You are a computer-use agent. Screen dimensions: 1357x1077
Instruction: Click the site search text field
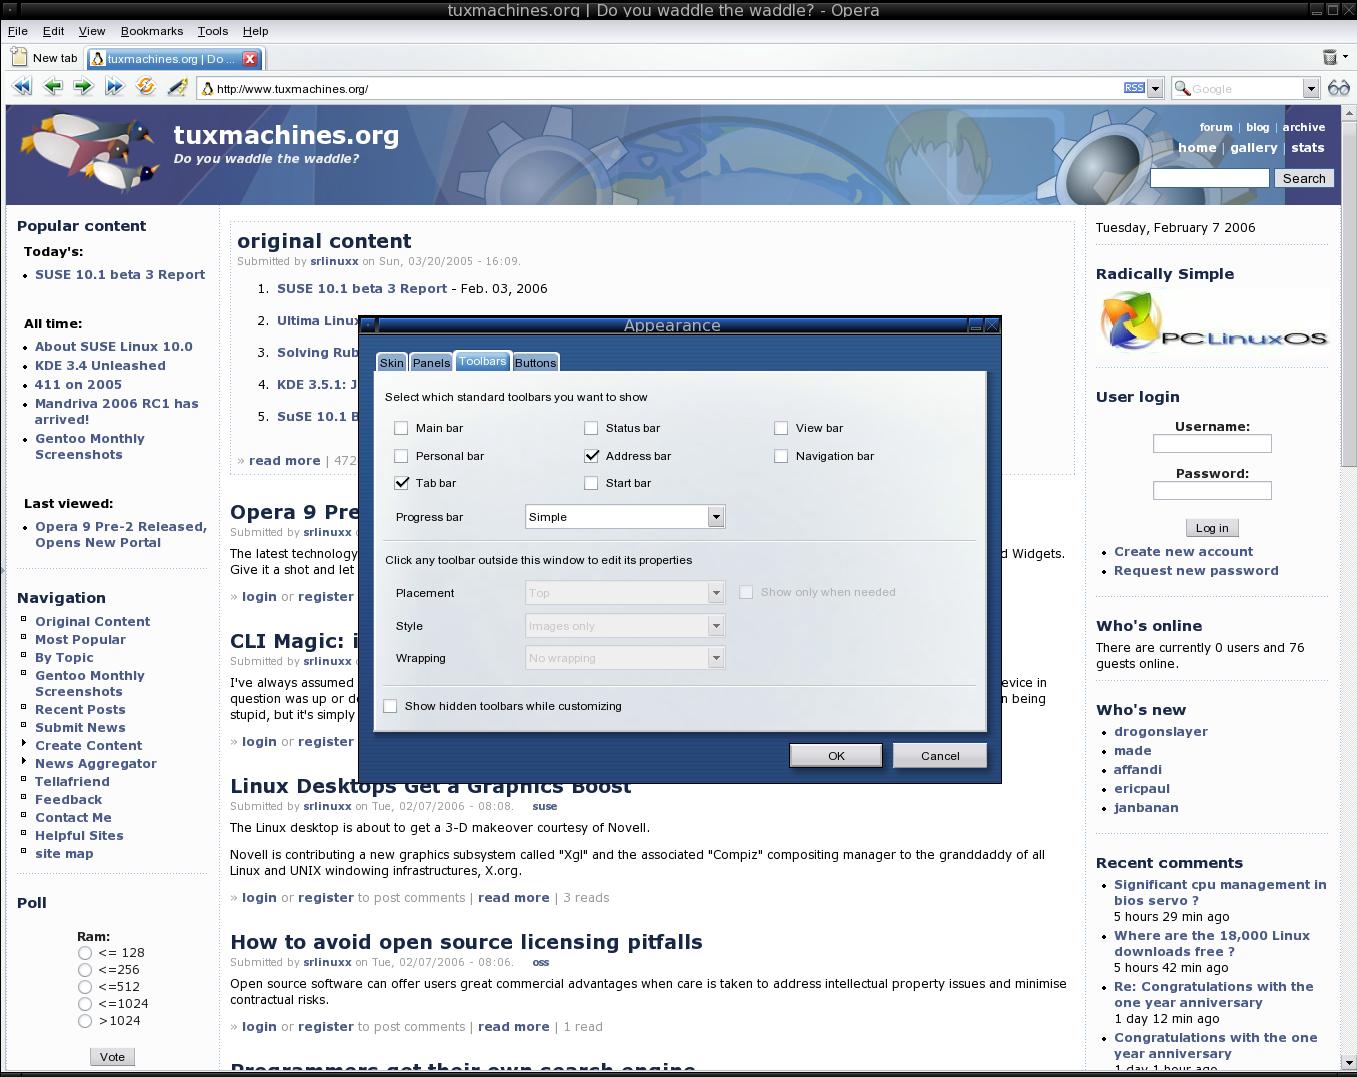(1210, 178)
